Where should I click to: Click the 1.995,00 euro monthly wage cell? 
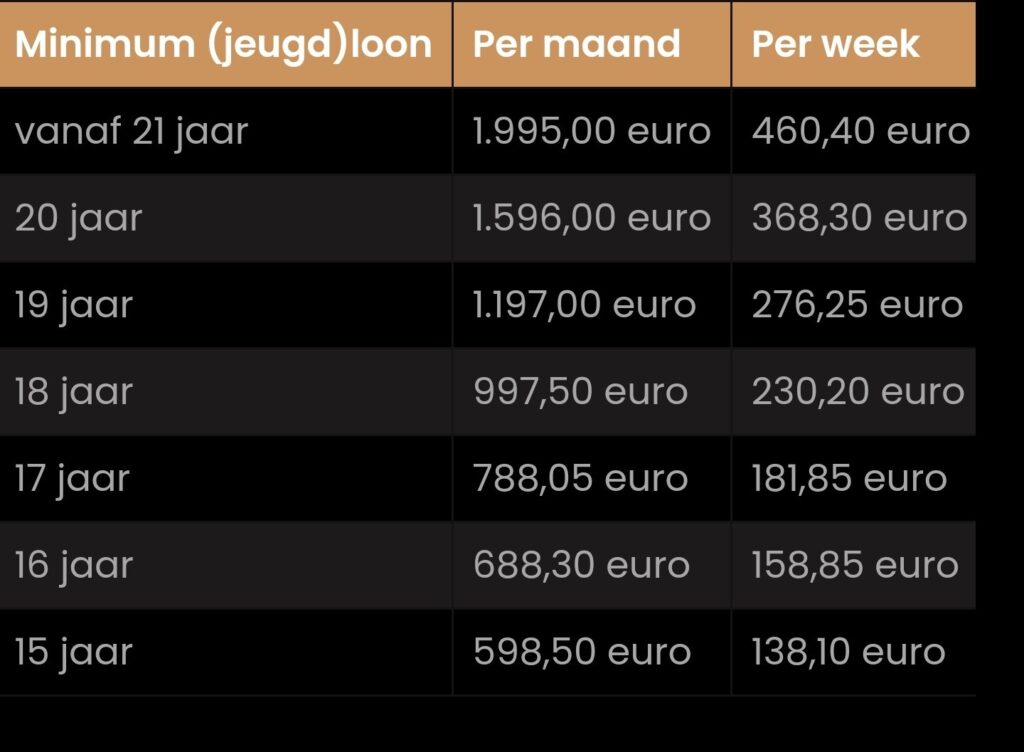coord(591,131)
